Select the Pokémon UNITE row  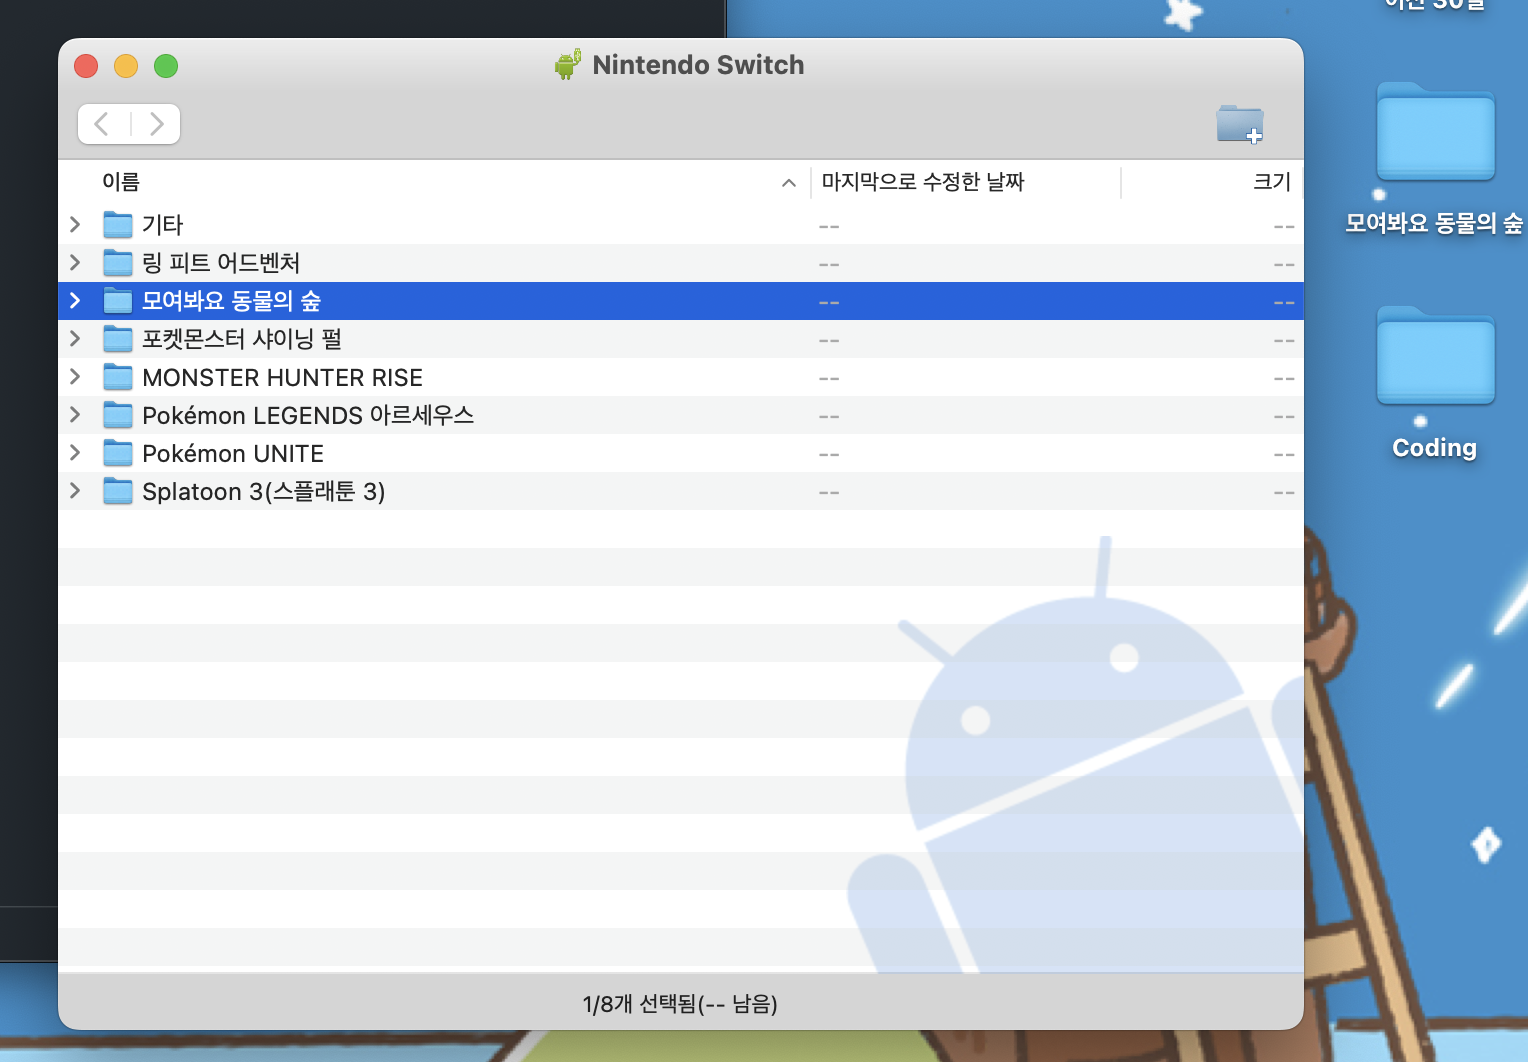tap(681, 453)
